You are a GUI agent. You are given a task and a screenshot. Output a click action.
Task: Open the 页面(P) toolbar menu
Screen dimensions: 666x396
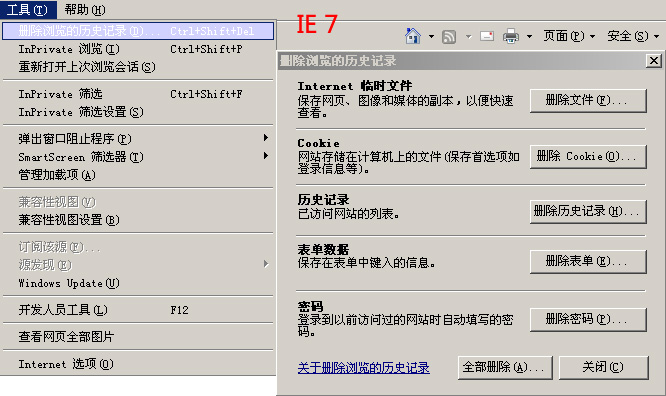[x=569, y=36]
